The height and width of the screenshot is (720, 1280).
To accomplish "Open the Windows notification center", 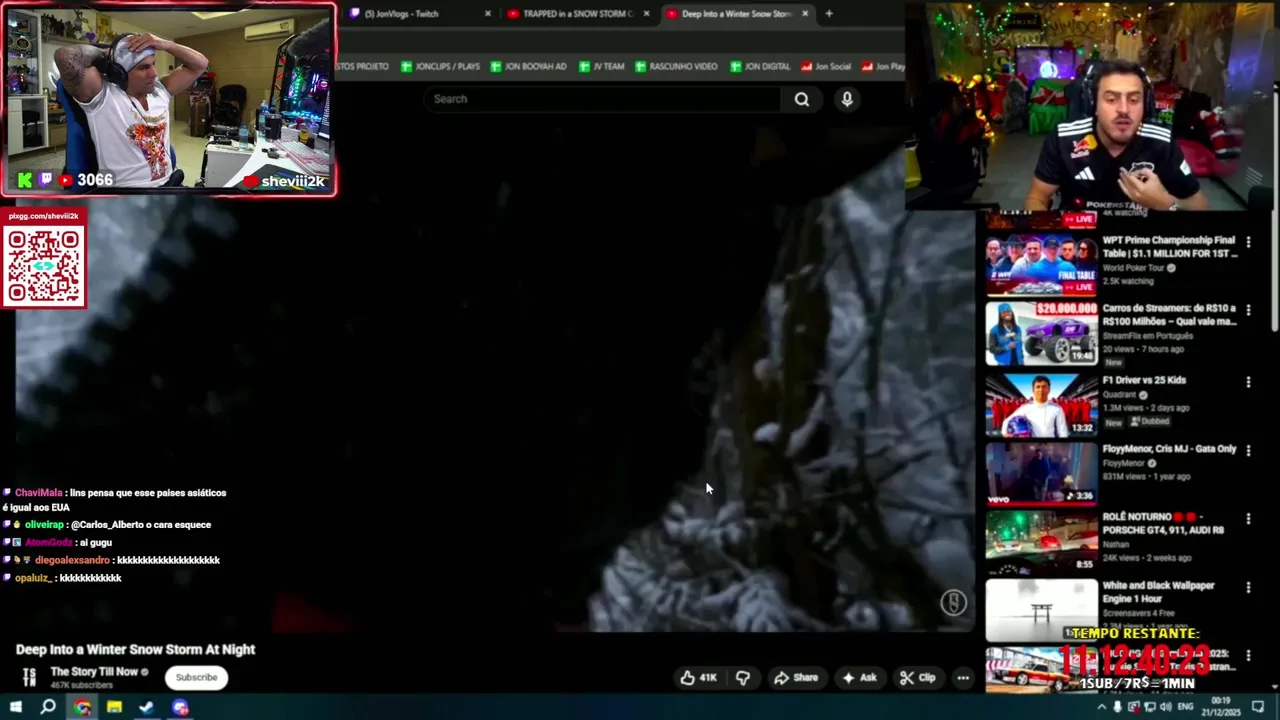I will pos(1259,707).
